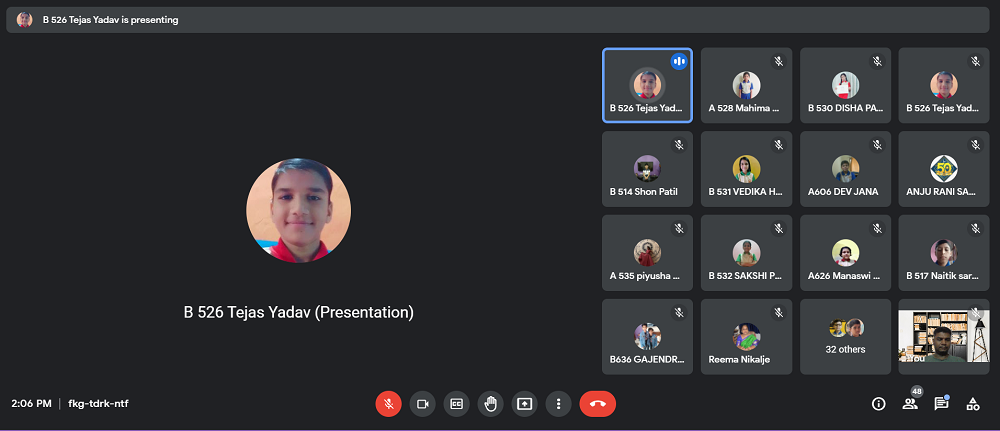Select B 514 Shon Patil's tile
Screen dimensions: 1000x431
[x=647, y=169]
